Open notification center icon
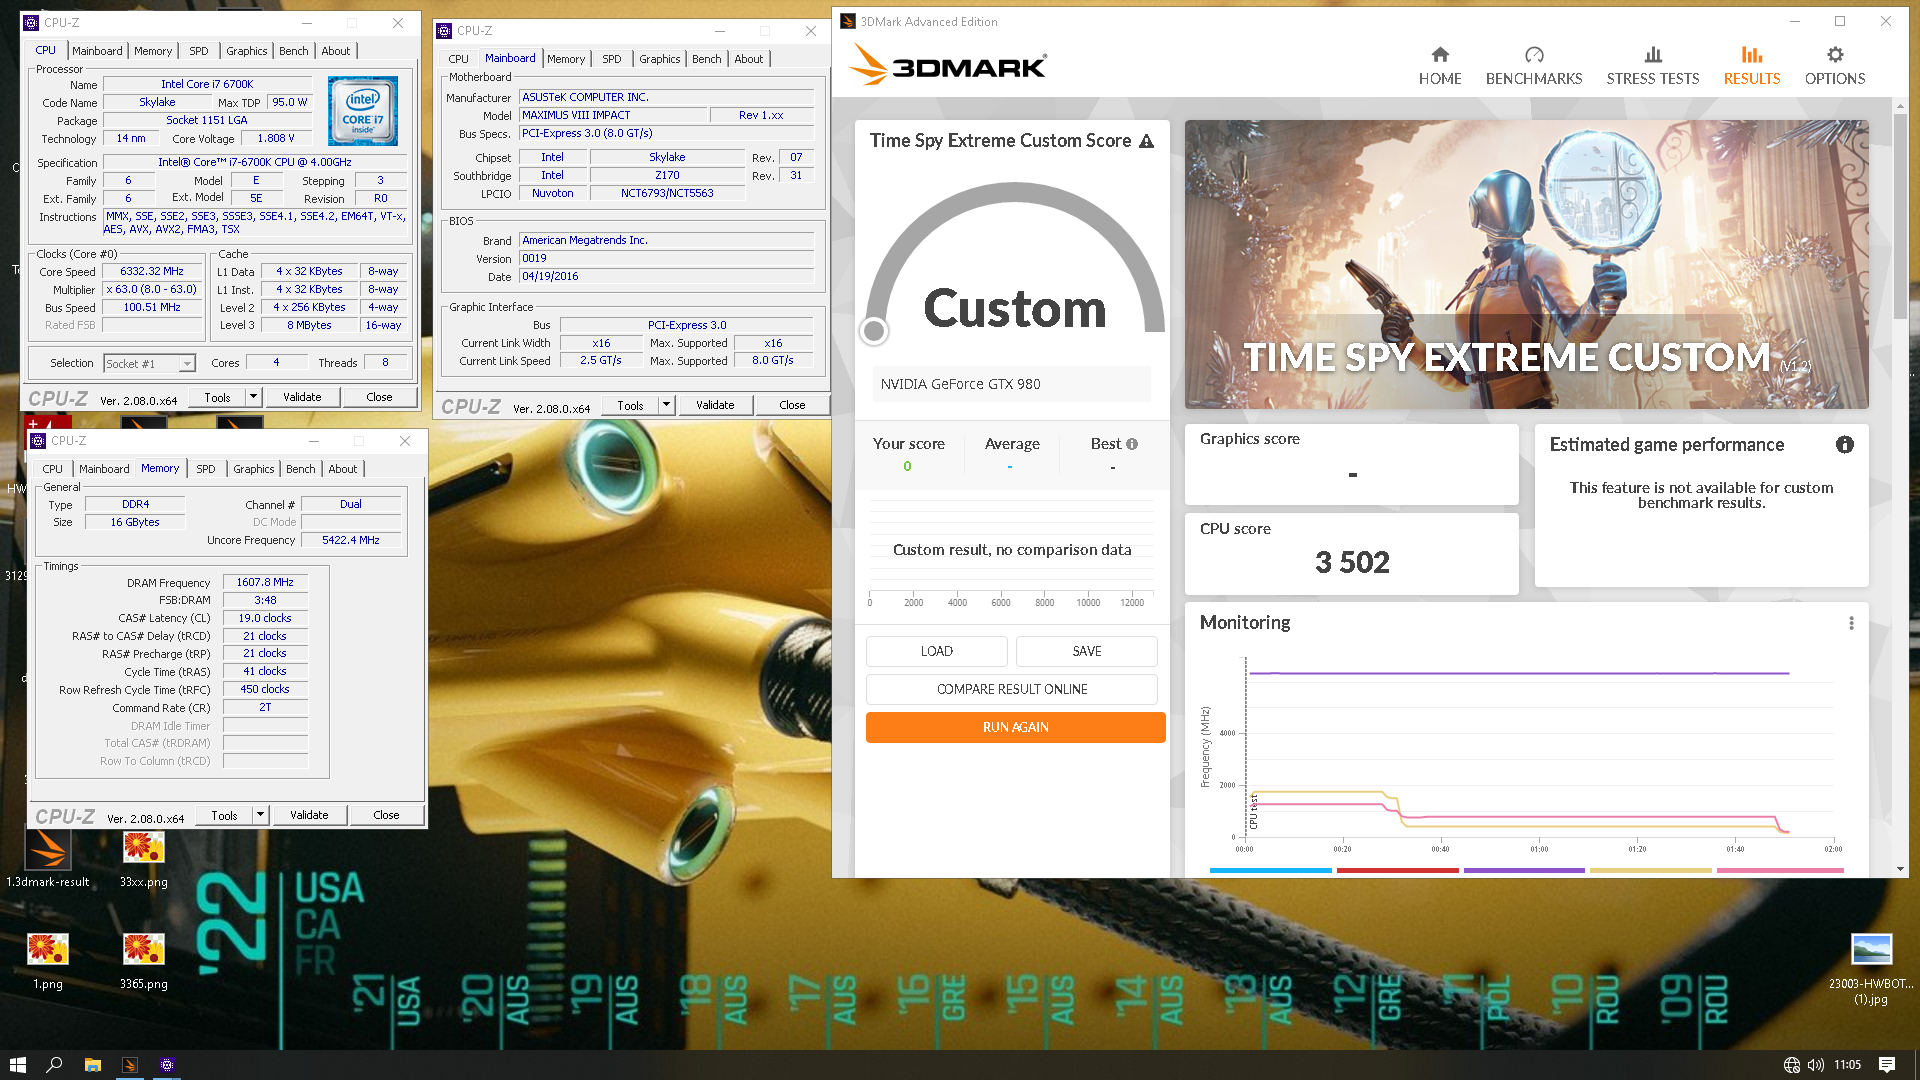Image resolution: width=1920 pixels, height=1080 pixels. pos(1887,1065)
